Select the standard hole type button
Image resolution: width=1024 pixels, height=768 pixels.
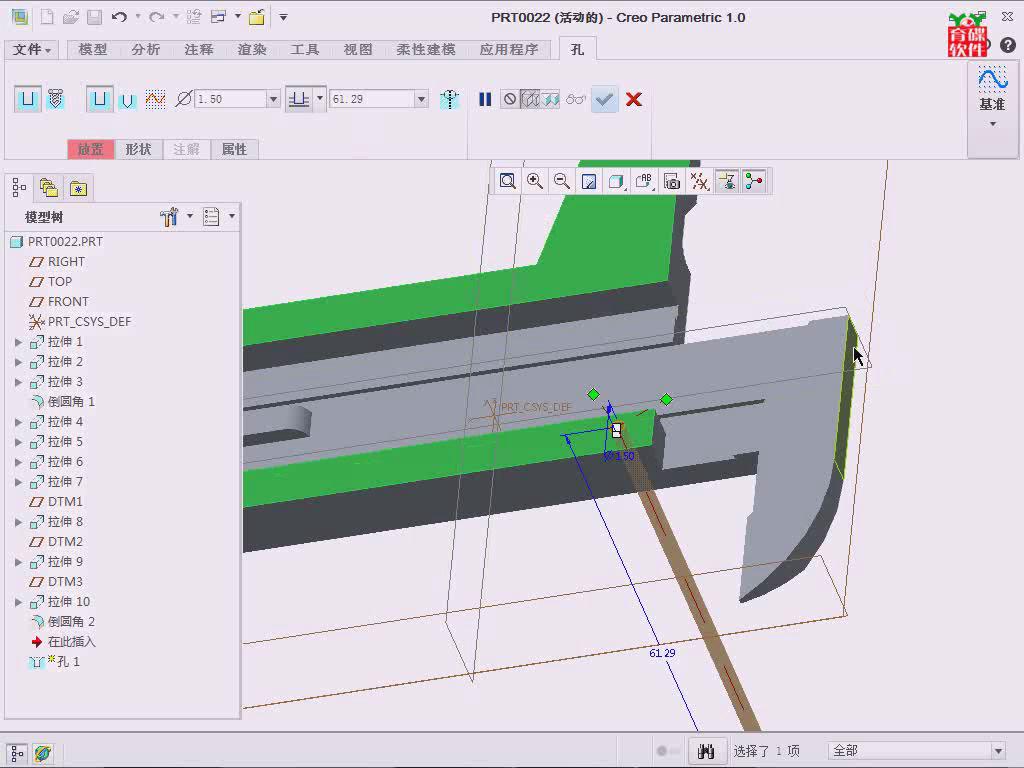tap(56, 99)
